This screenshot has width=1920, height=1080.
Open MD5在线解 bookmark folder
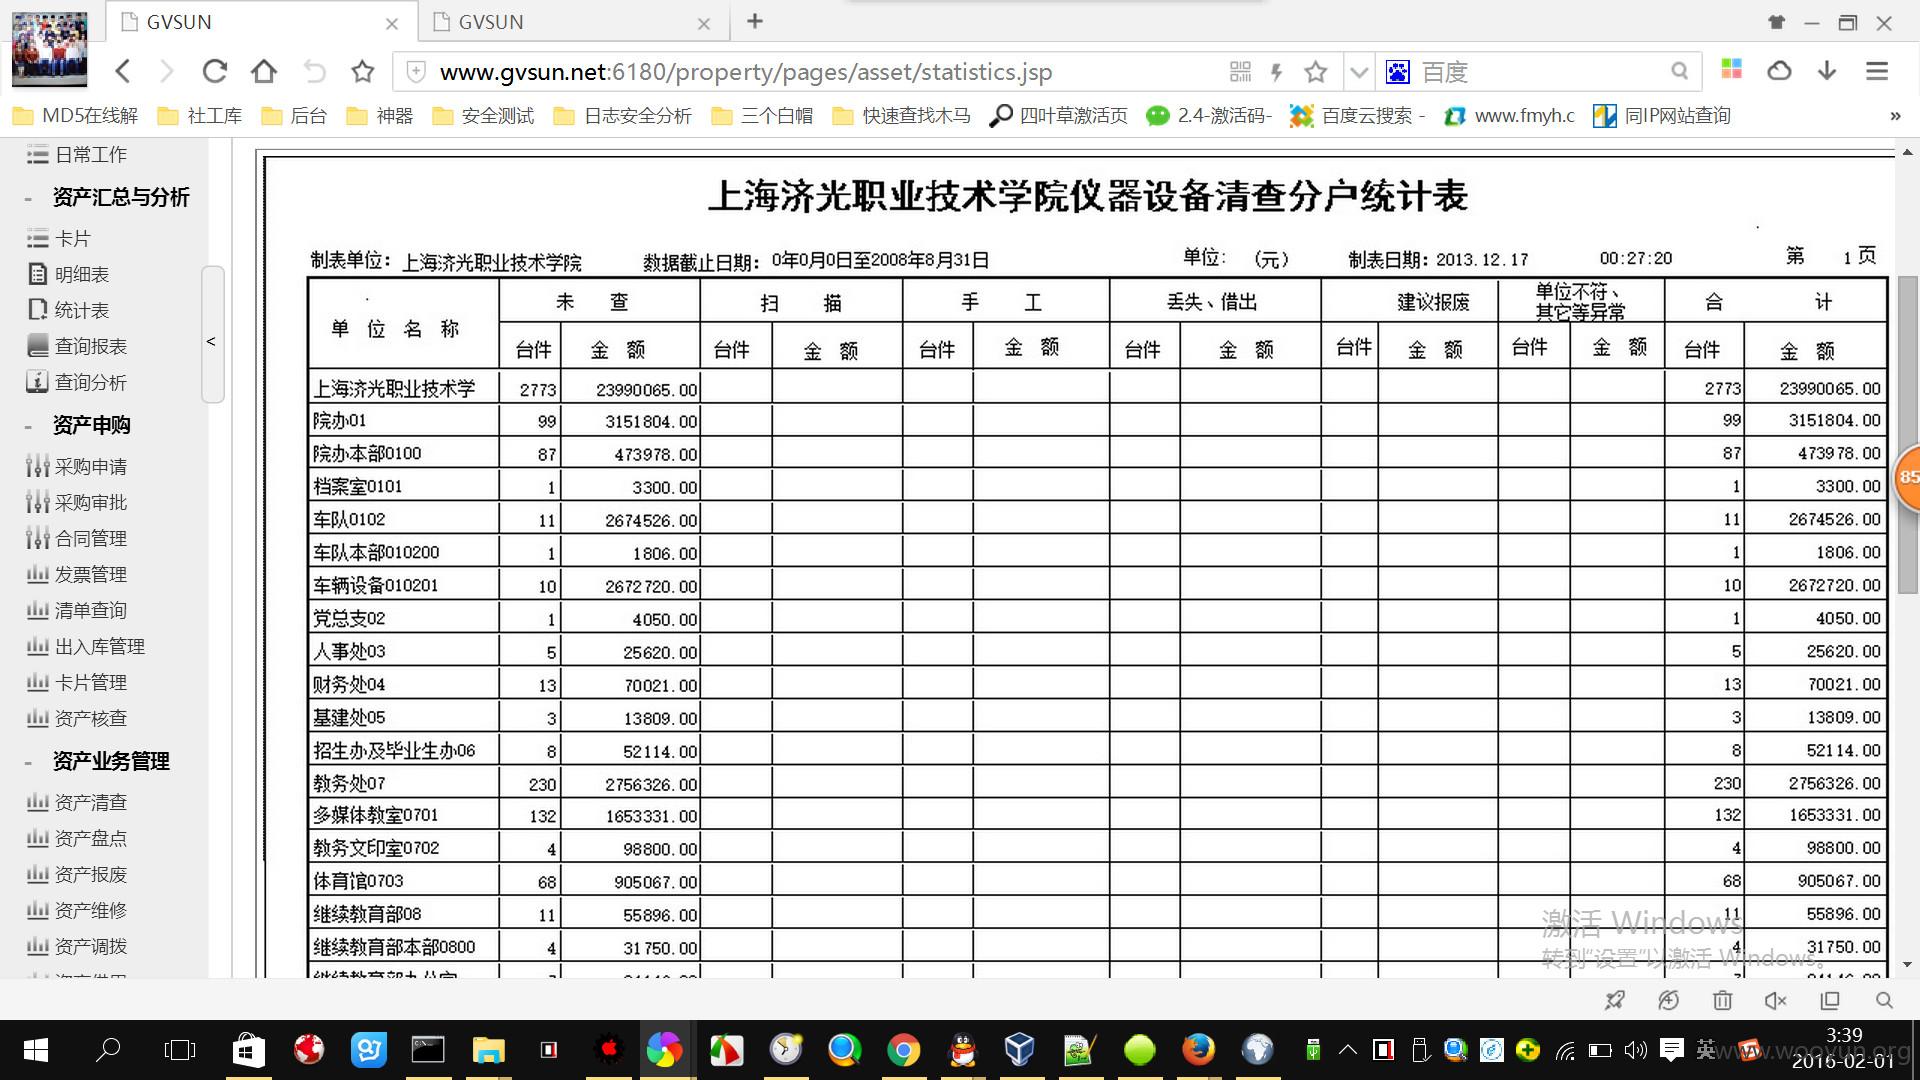75,116
